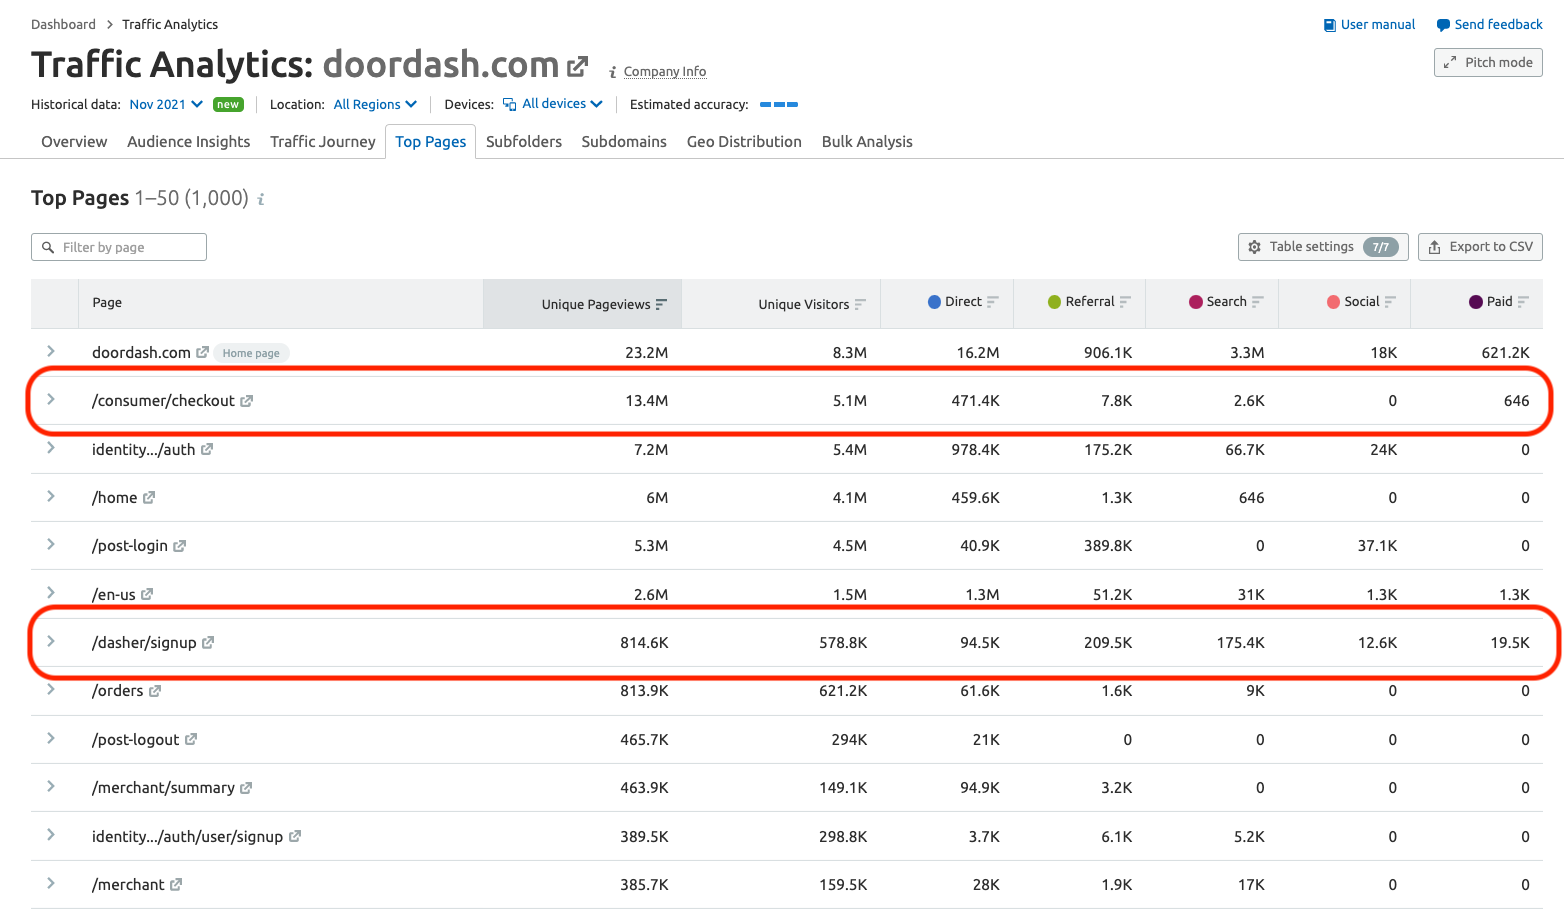The height and width of the screenshot is (914, 1564).
Task: Open external link icon for /post-login
Action: pyautogui.click(x=180, y=546)
